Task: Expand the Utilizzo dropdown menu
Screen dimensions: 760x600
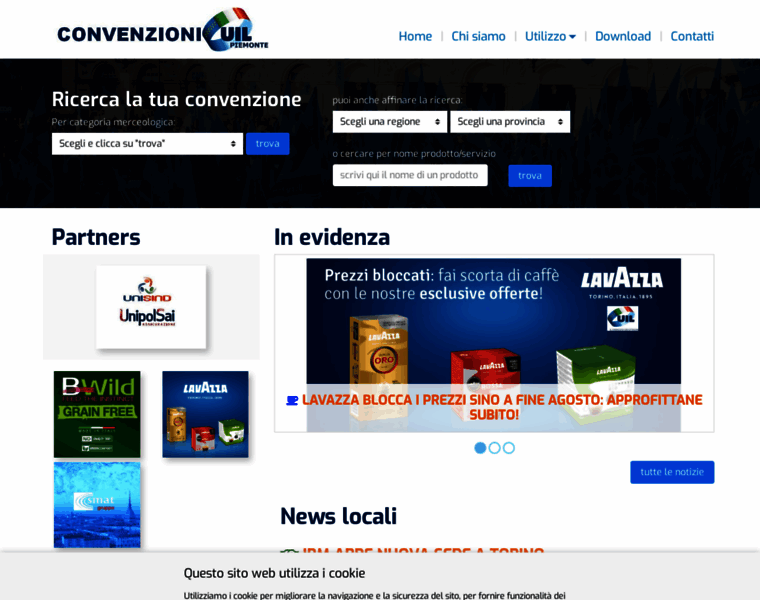Action: pos(550,36)
